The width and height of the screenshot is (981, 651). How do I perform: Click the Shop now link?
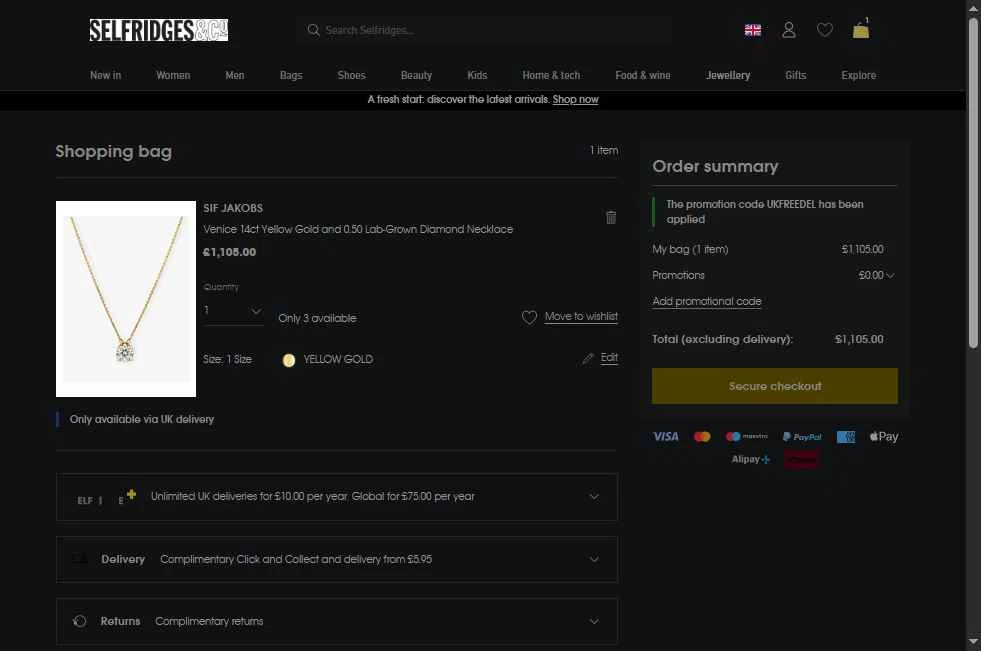[x=576, y=99]
